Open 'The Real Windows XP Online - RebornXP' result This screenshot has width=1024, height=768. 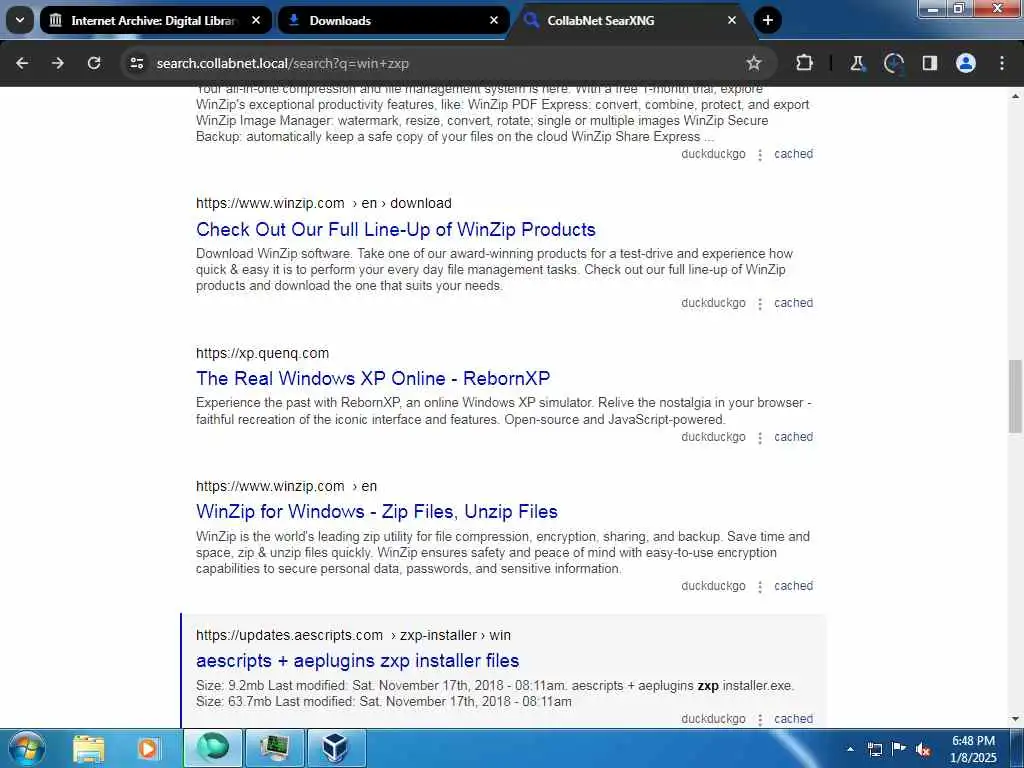coord(373,379)
